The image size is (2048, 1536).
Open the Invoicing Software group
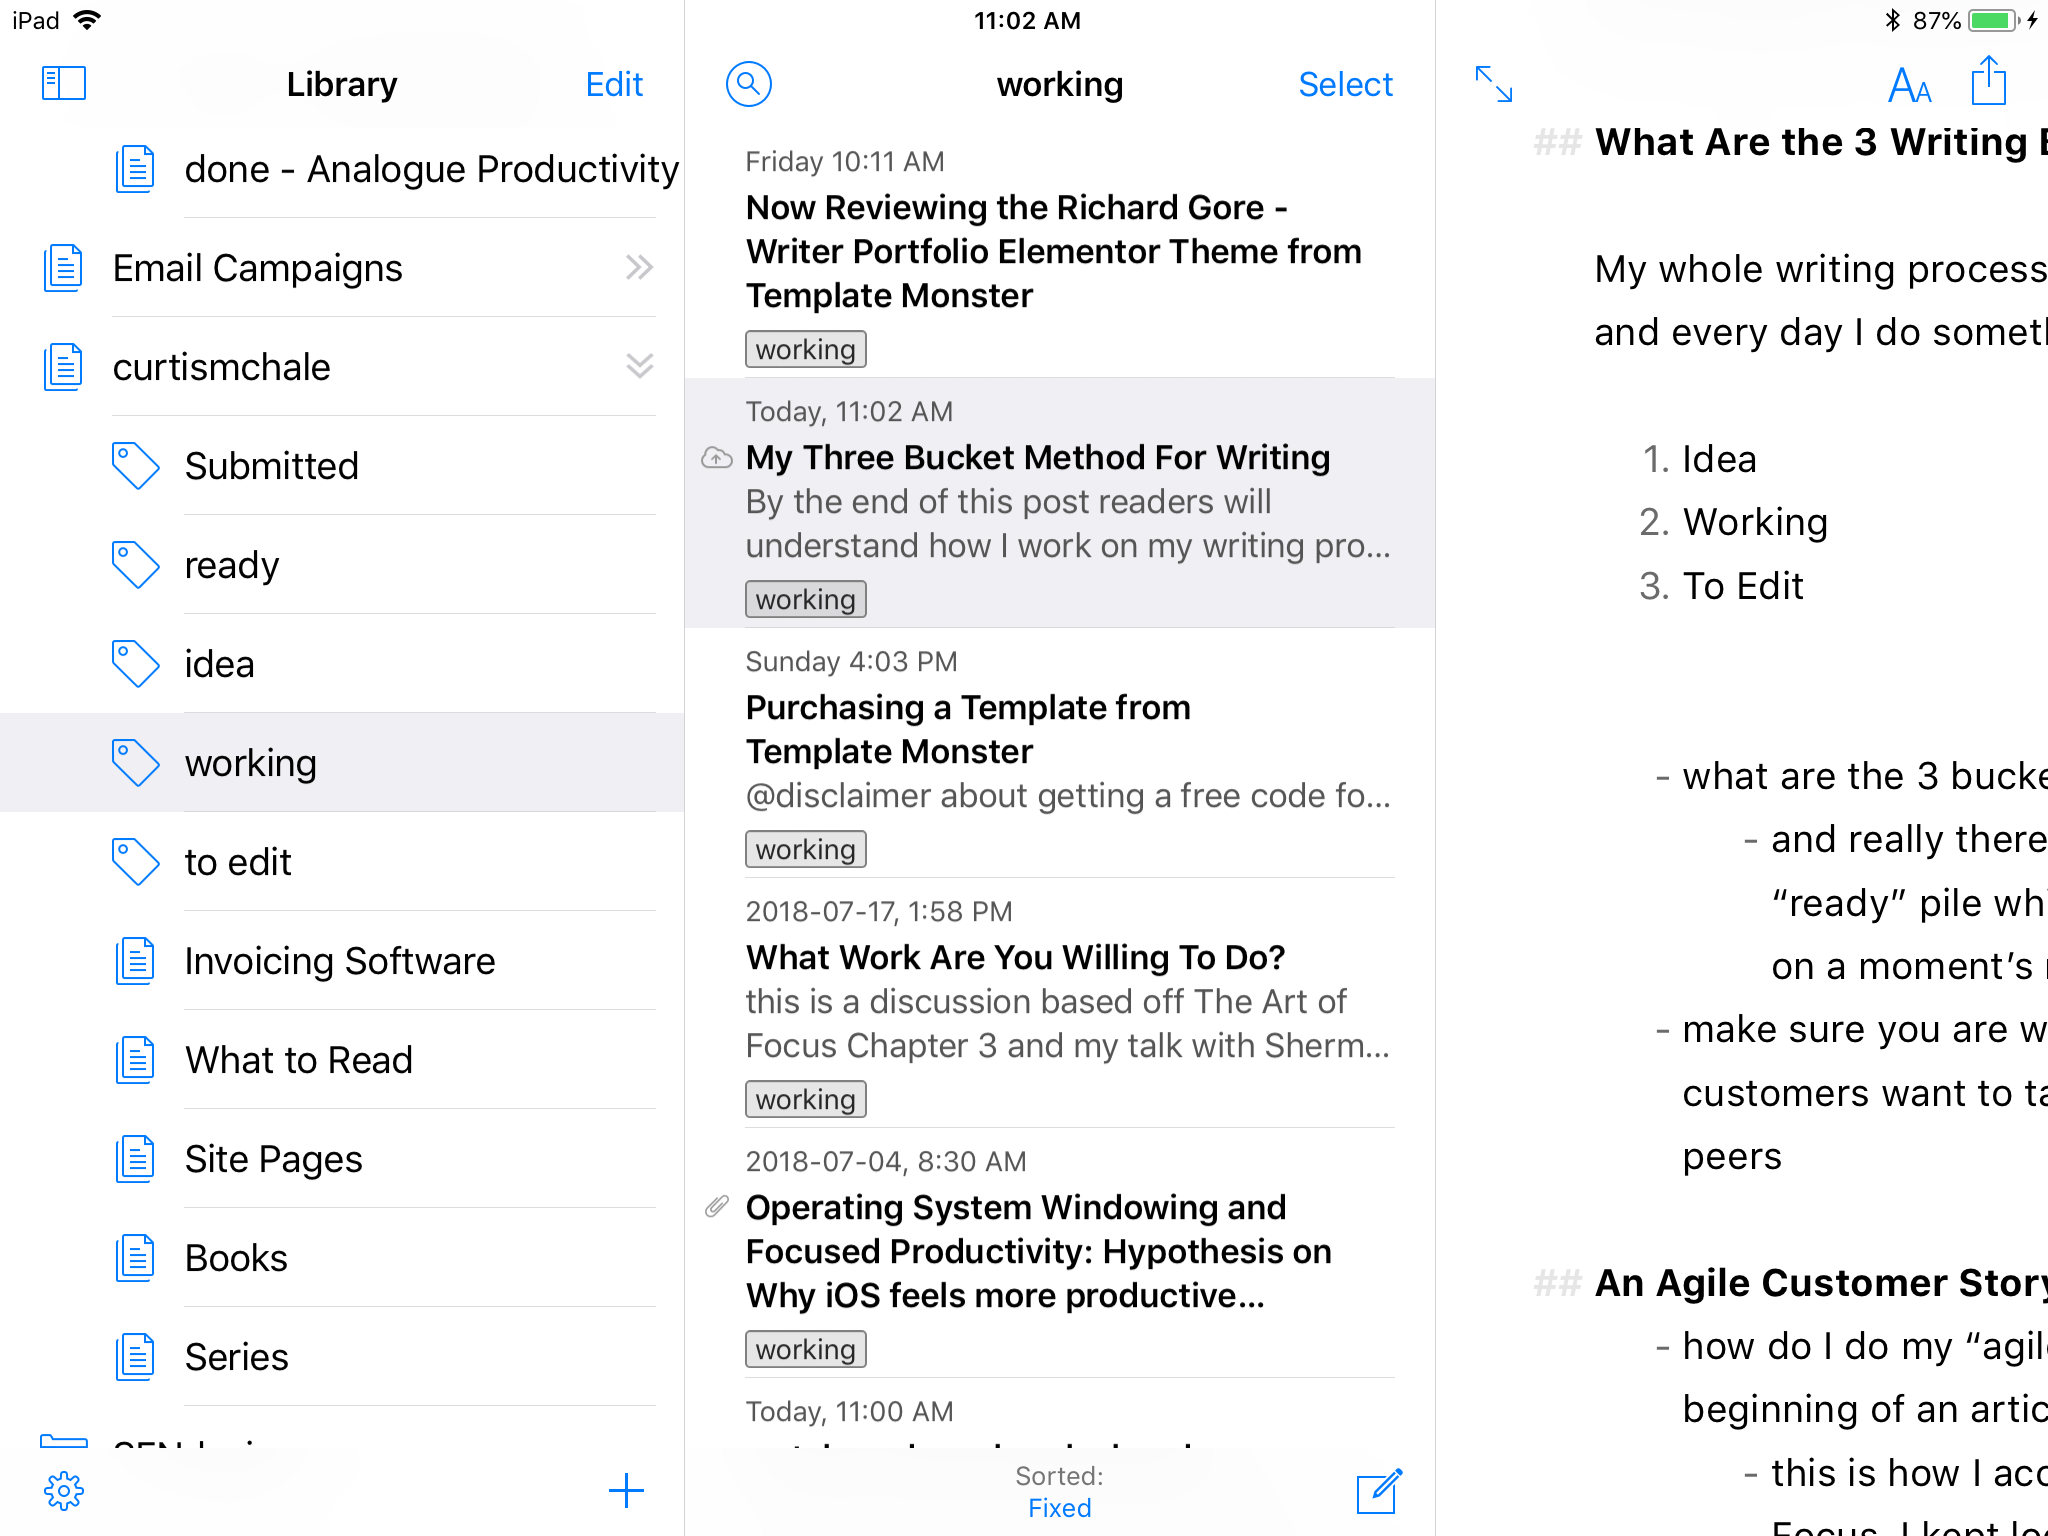tap(340, 961)
